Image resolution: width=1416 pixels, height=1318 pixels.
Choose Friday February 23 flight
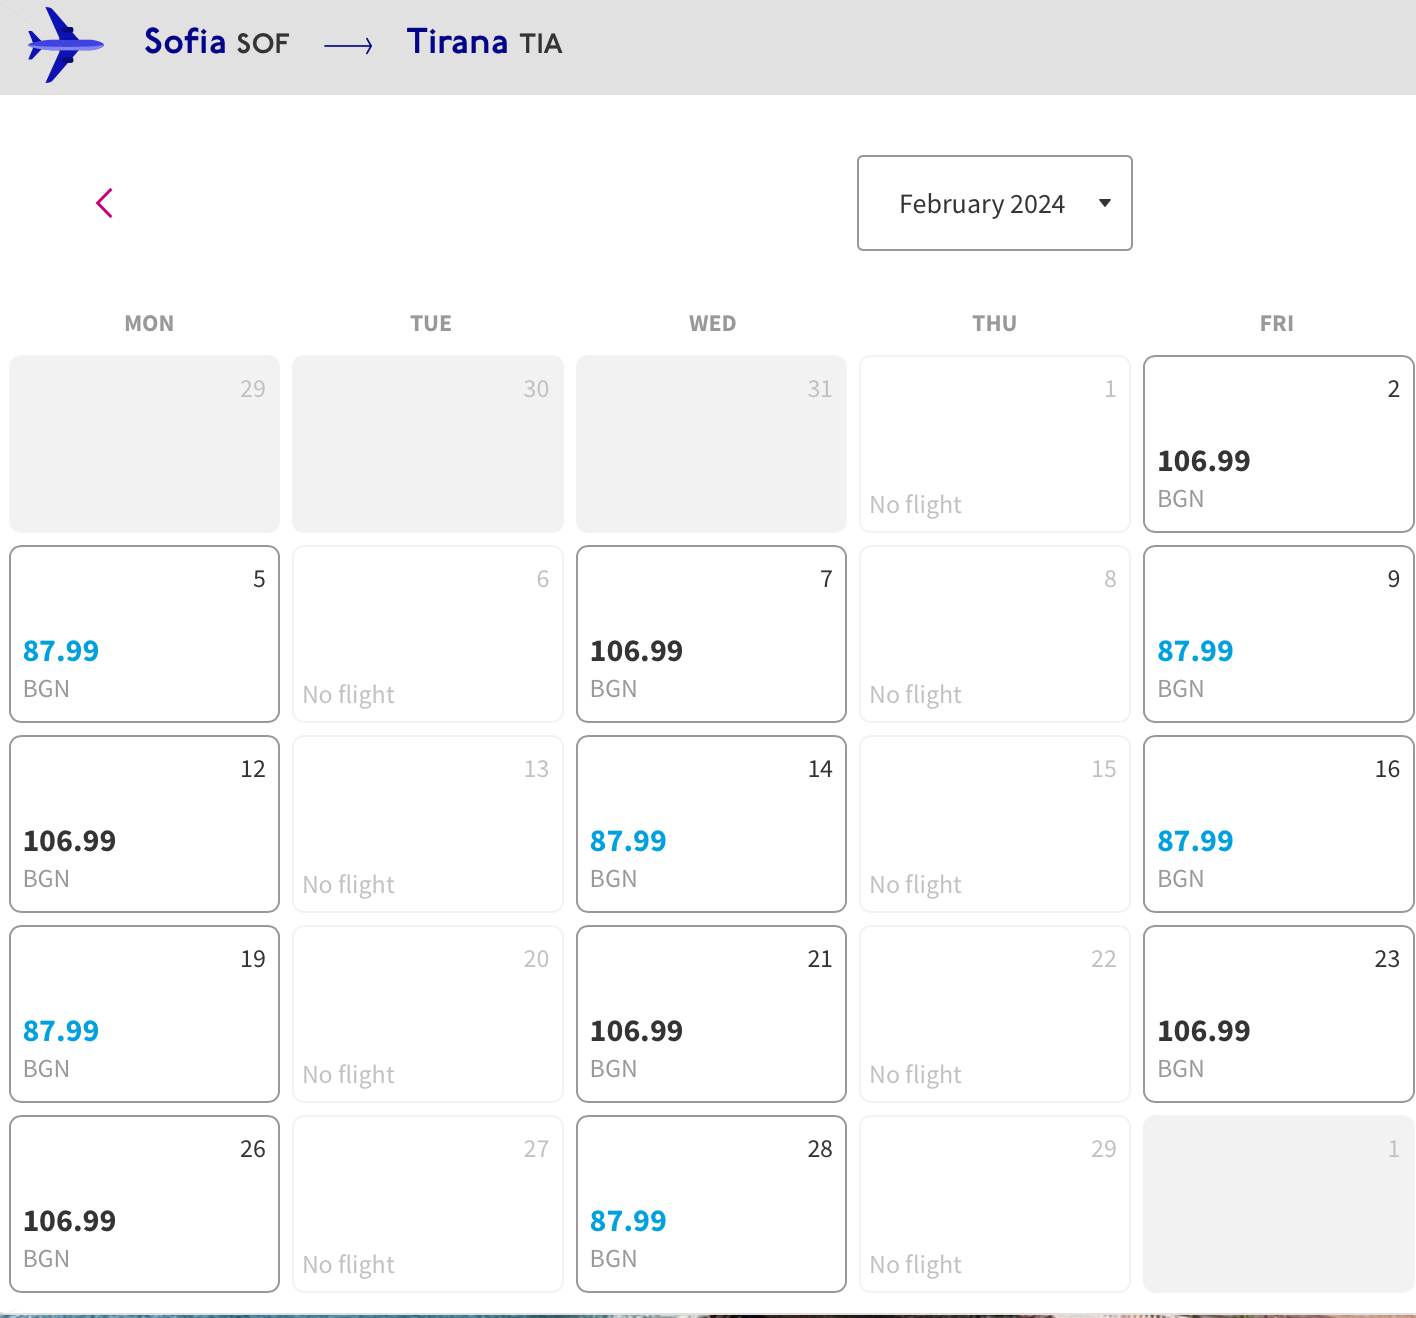1278,1014
